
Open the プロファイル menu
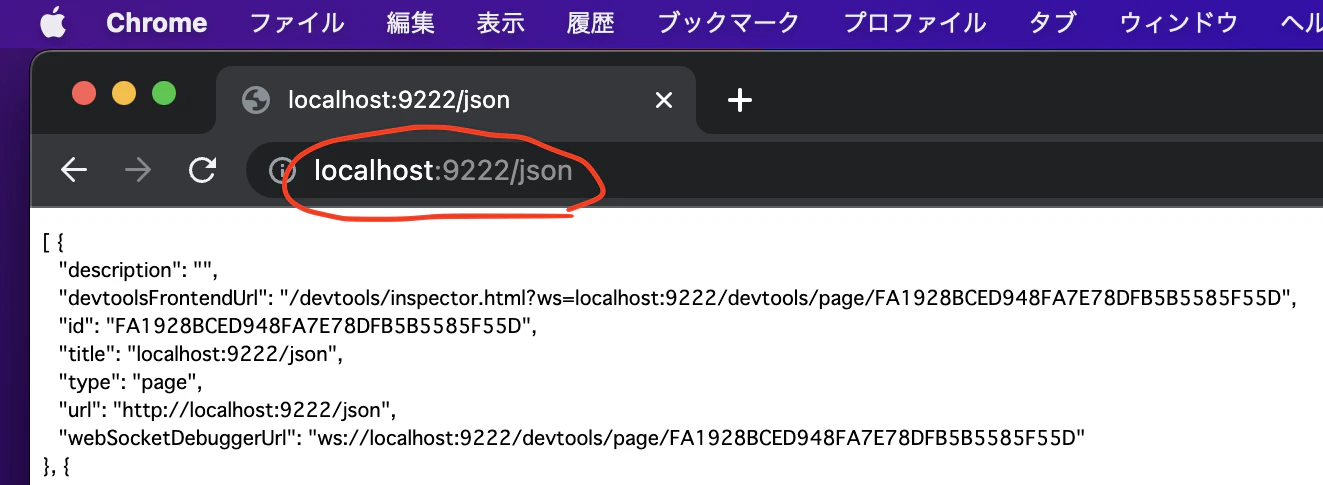(914, 23)
